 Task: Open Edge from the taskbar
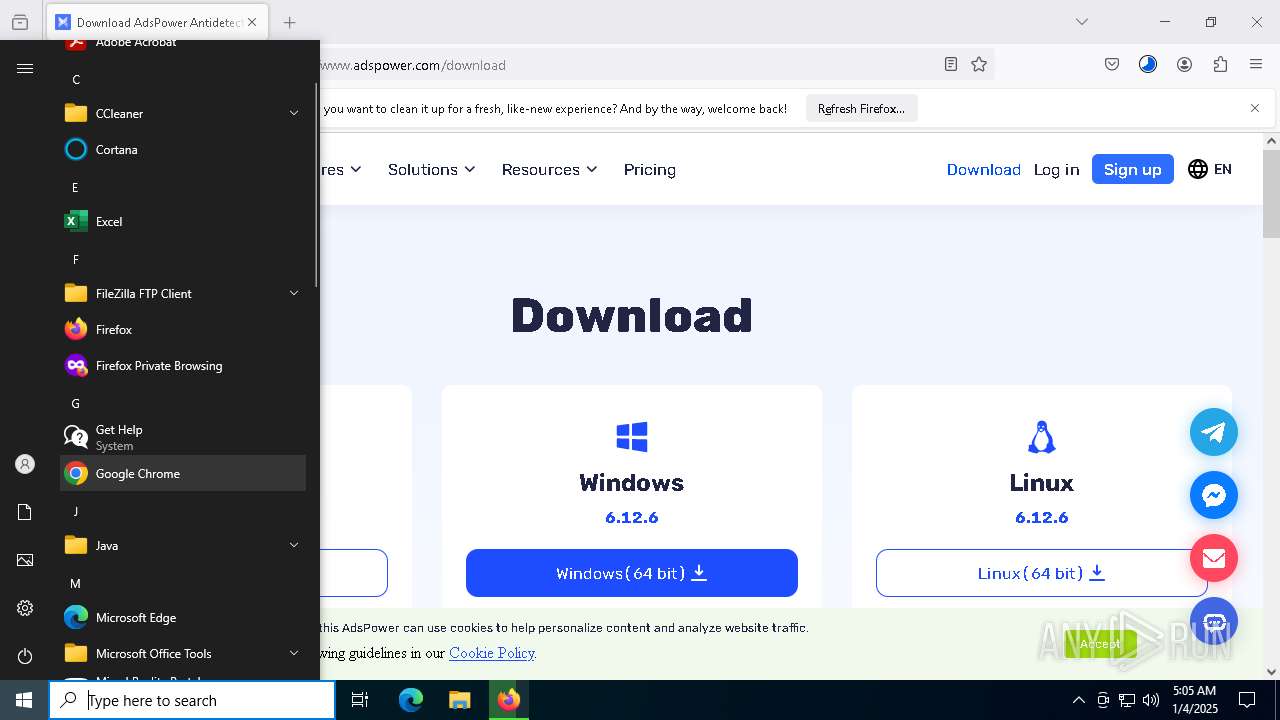point(411,700)
